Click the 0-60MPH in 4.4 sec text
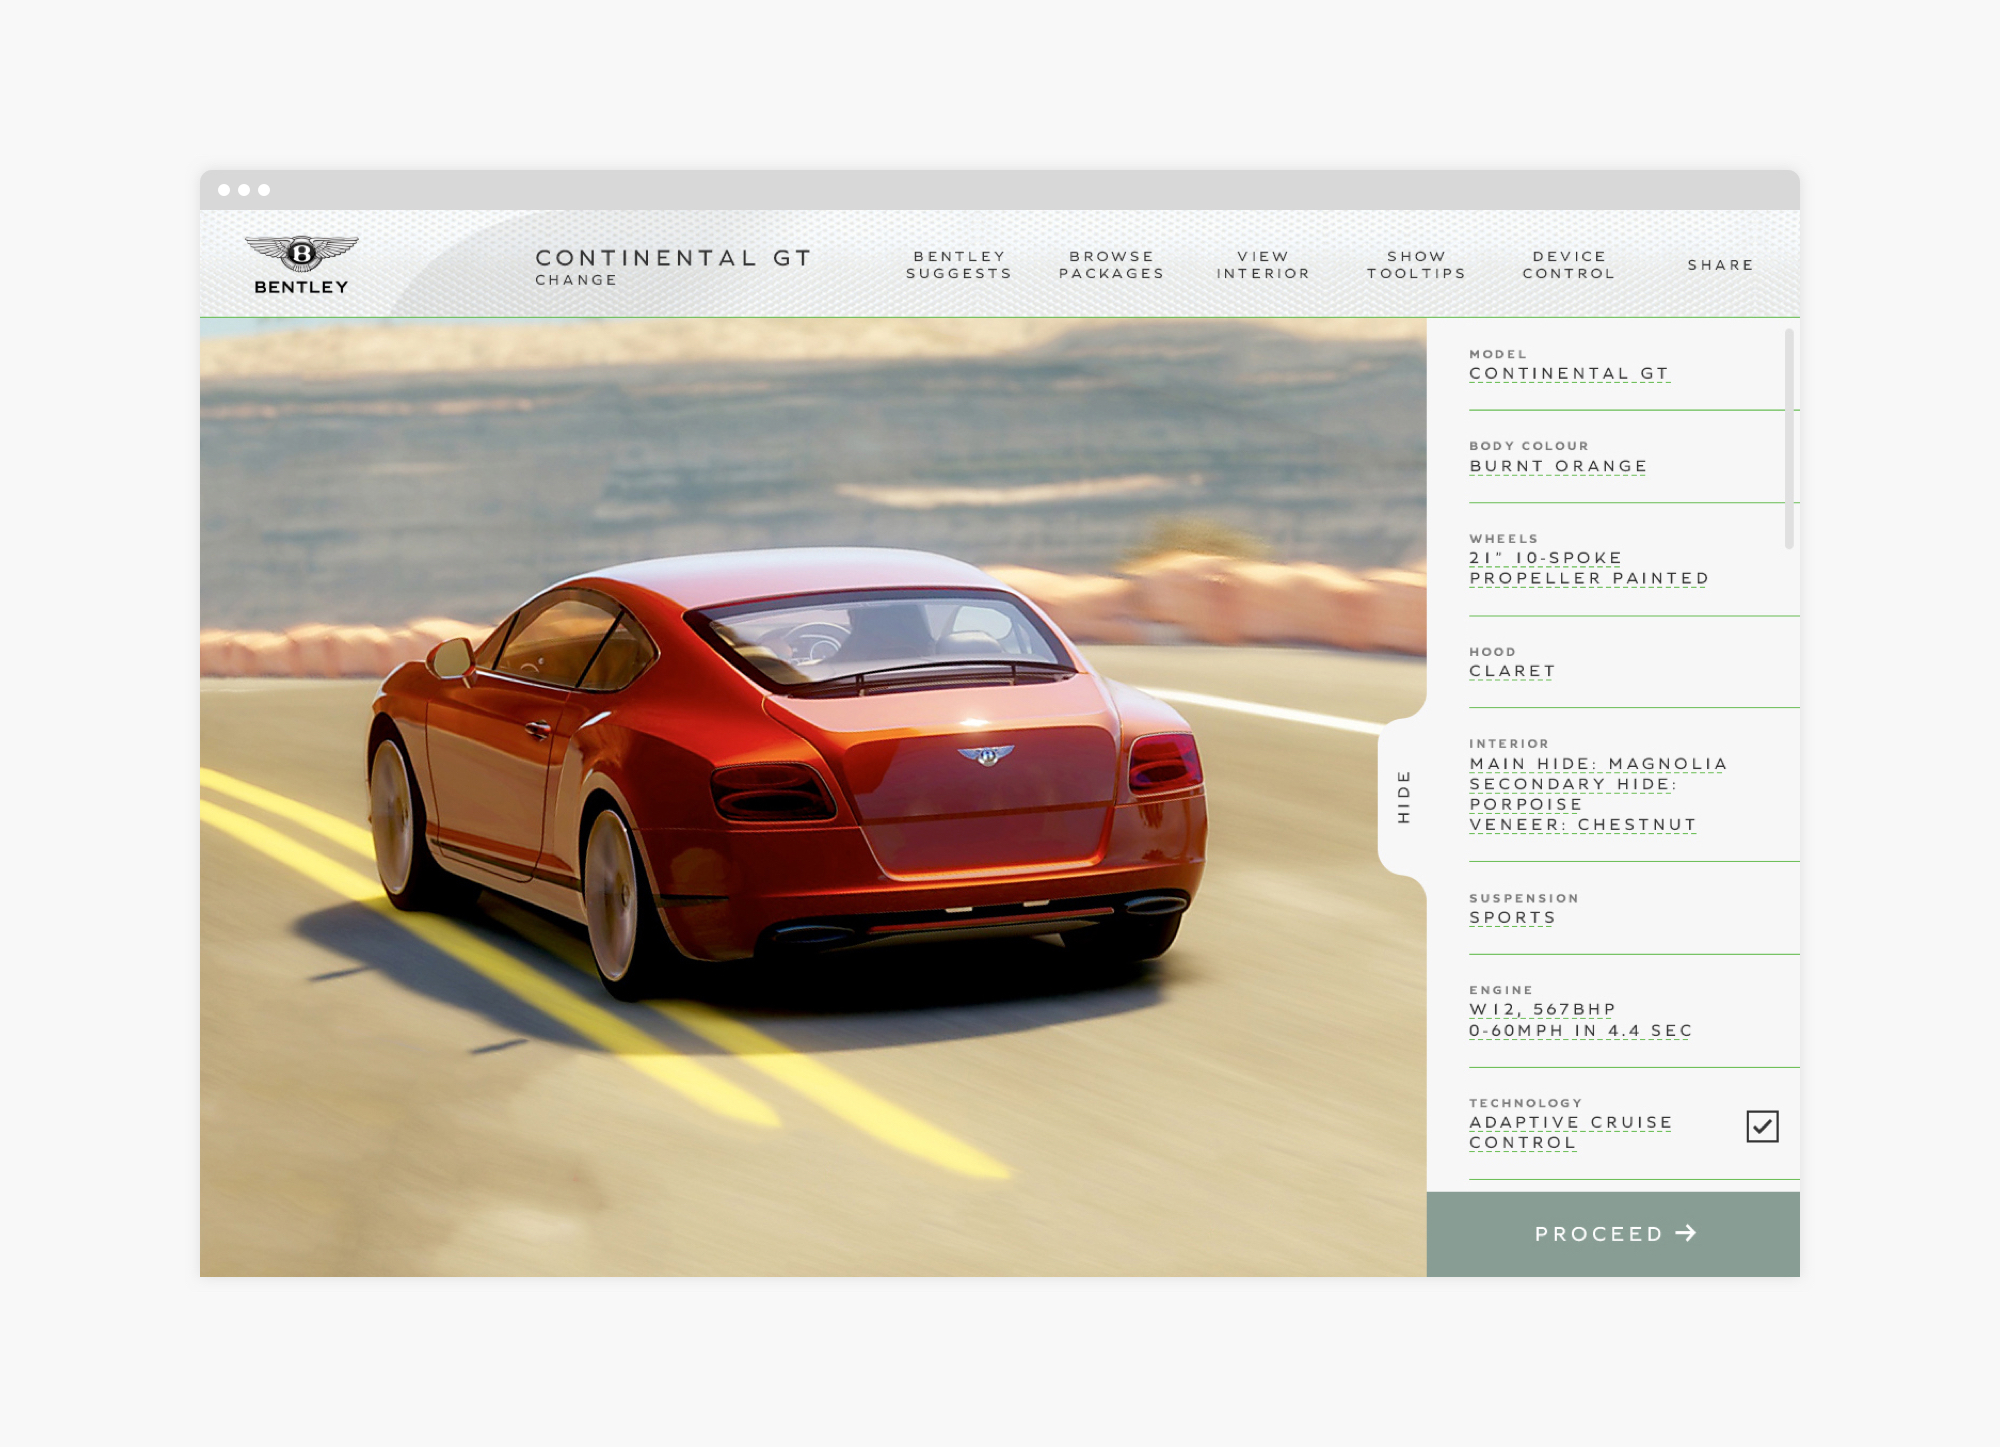This screenshot has width=2000, height=1447. point(1580,1031)
